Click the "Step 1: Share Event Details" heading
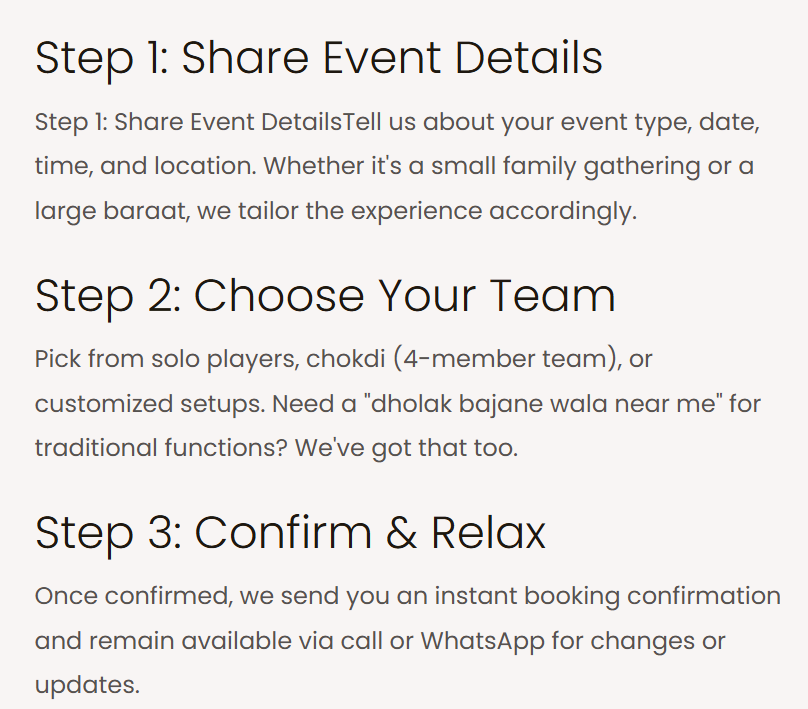 (x=318, y=59)
